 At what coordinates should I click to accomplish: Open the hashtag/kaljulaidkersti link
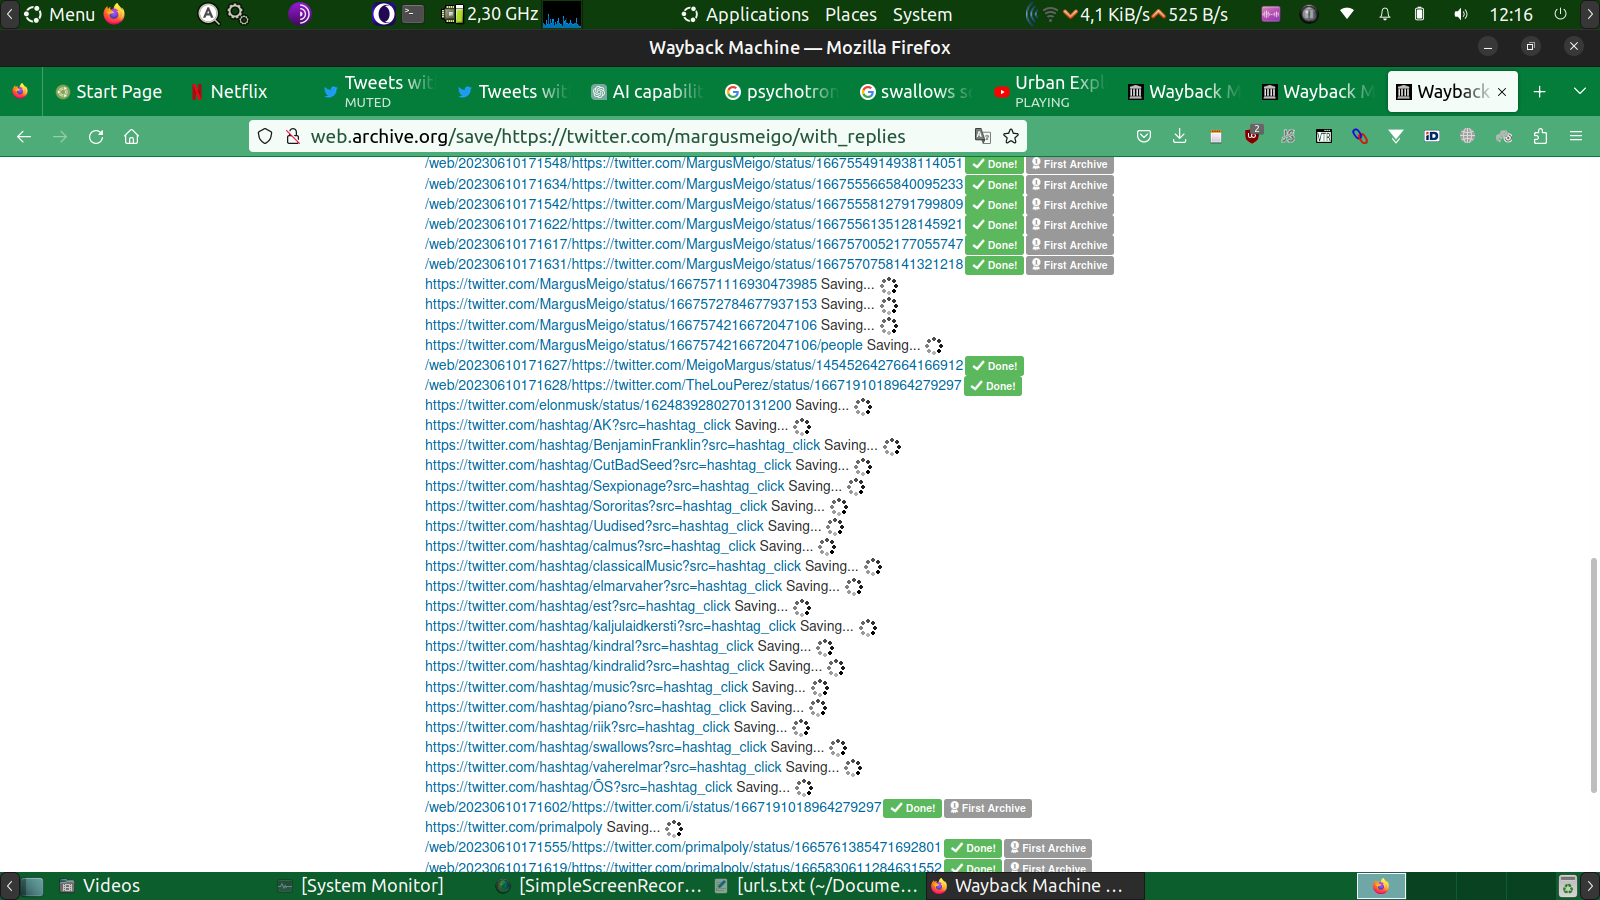pyautogui.click(x=610, y=626)
